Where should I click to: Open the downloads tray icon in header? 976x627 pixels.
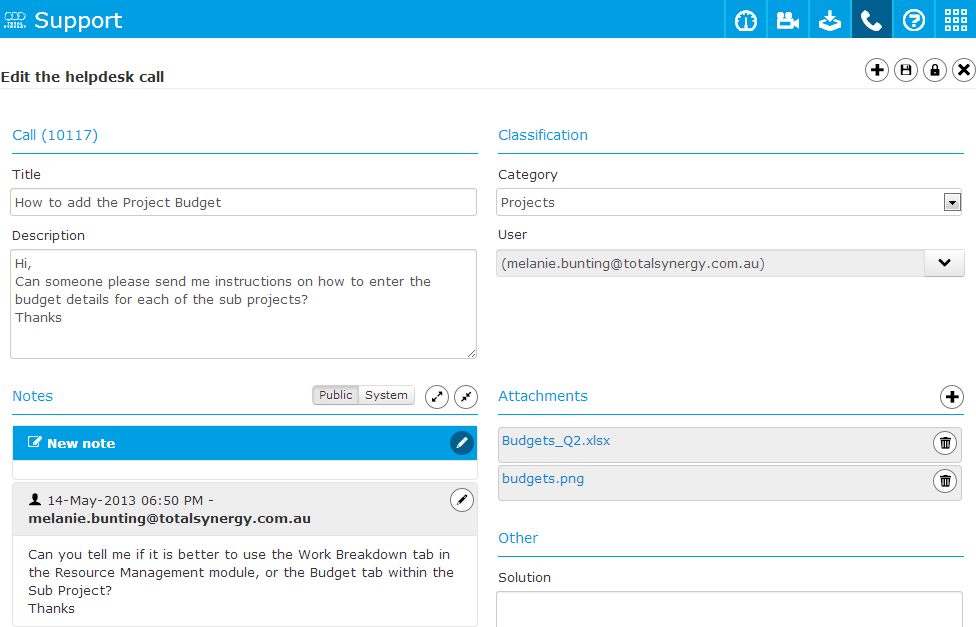(830, 20)
